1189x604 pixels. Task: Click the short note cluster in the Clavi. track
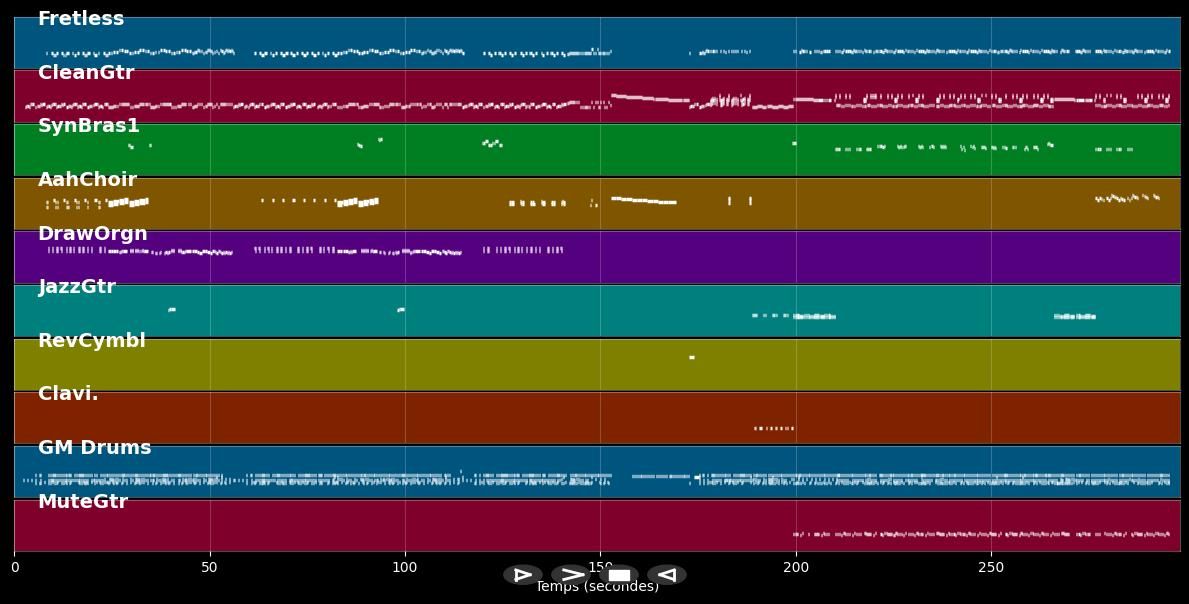tap(774, 428)
